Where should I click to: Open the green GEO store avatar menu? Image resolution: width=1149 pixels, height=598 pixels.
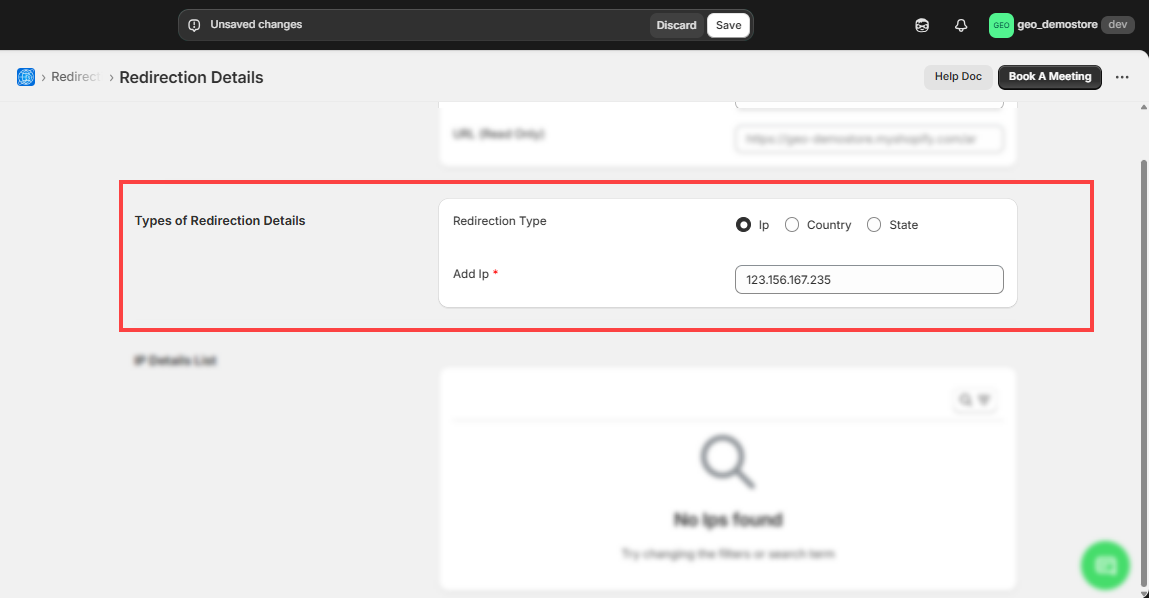point(1001,26)
